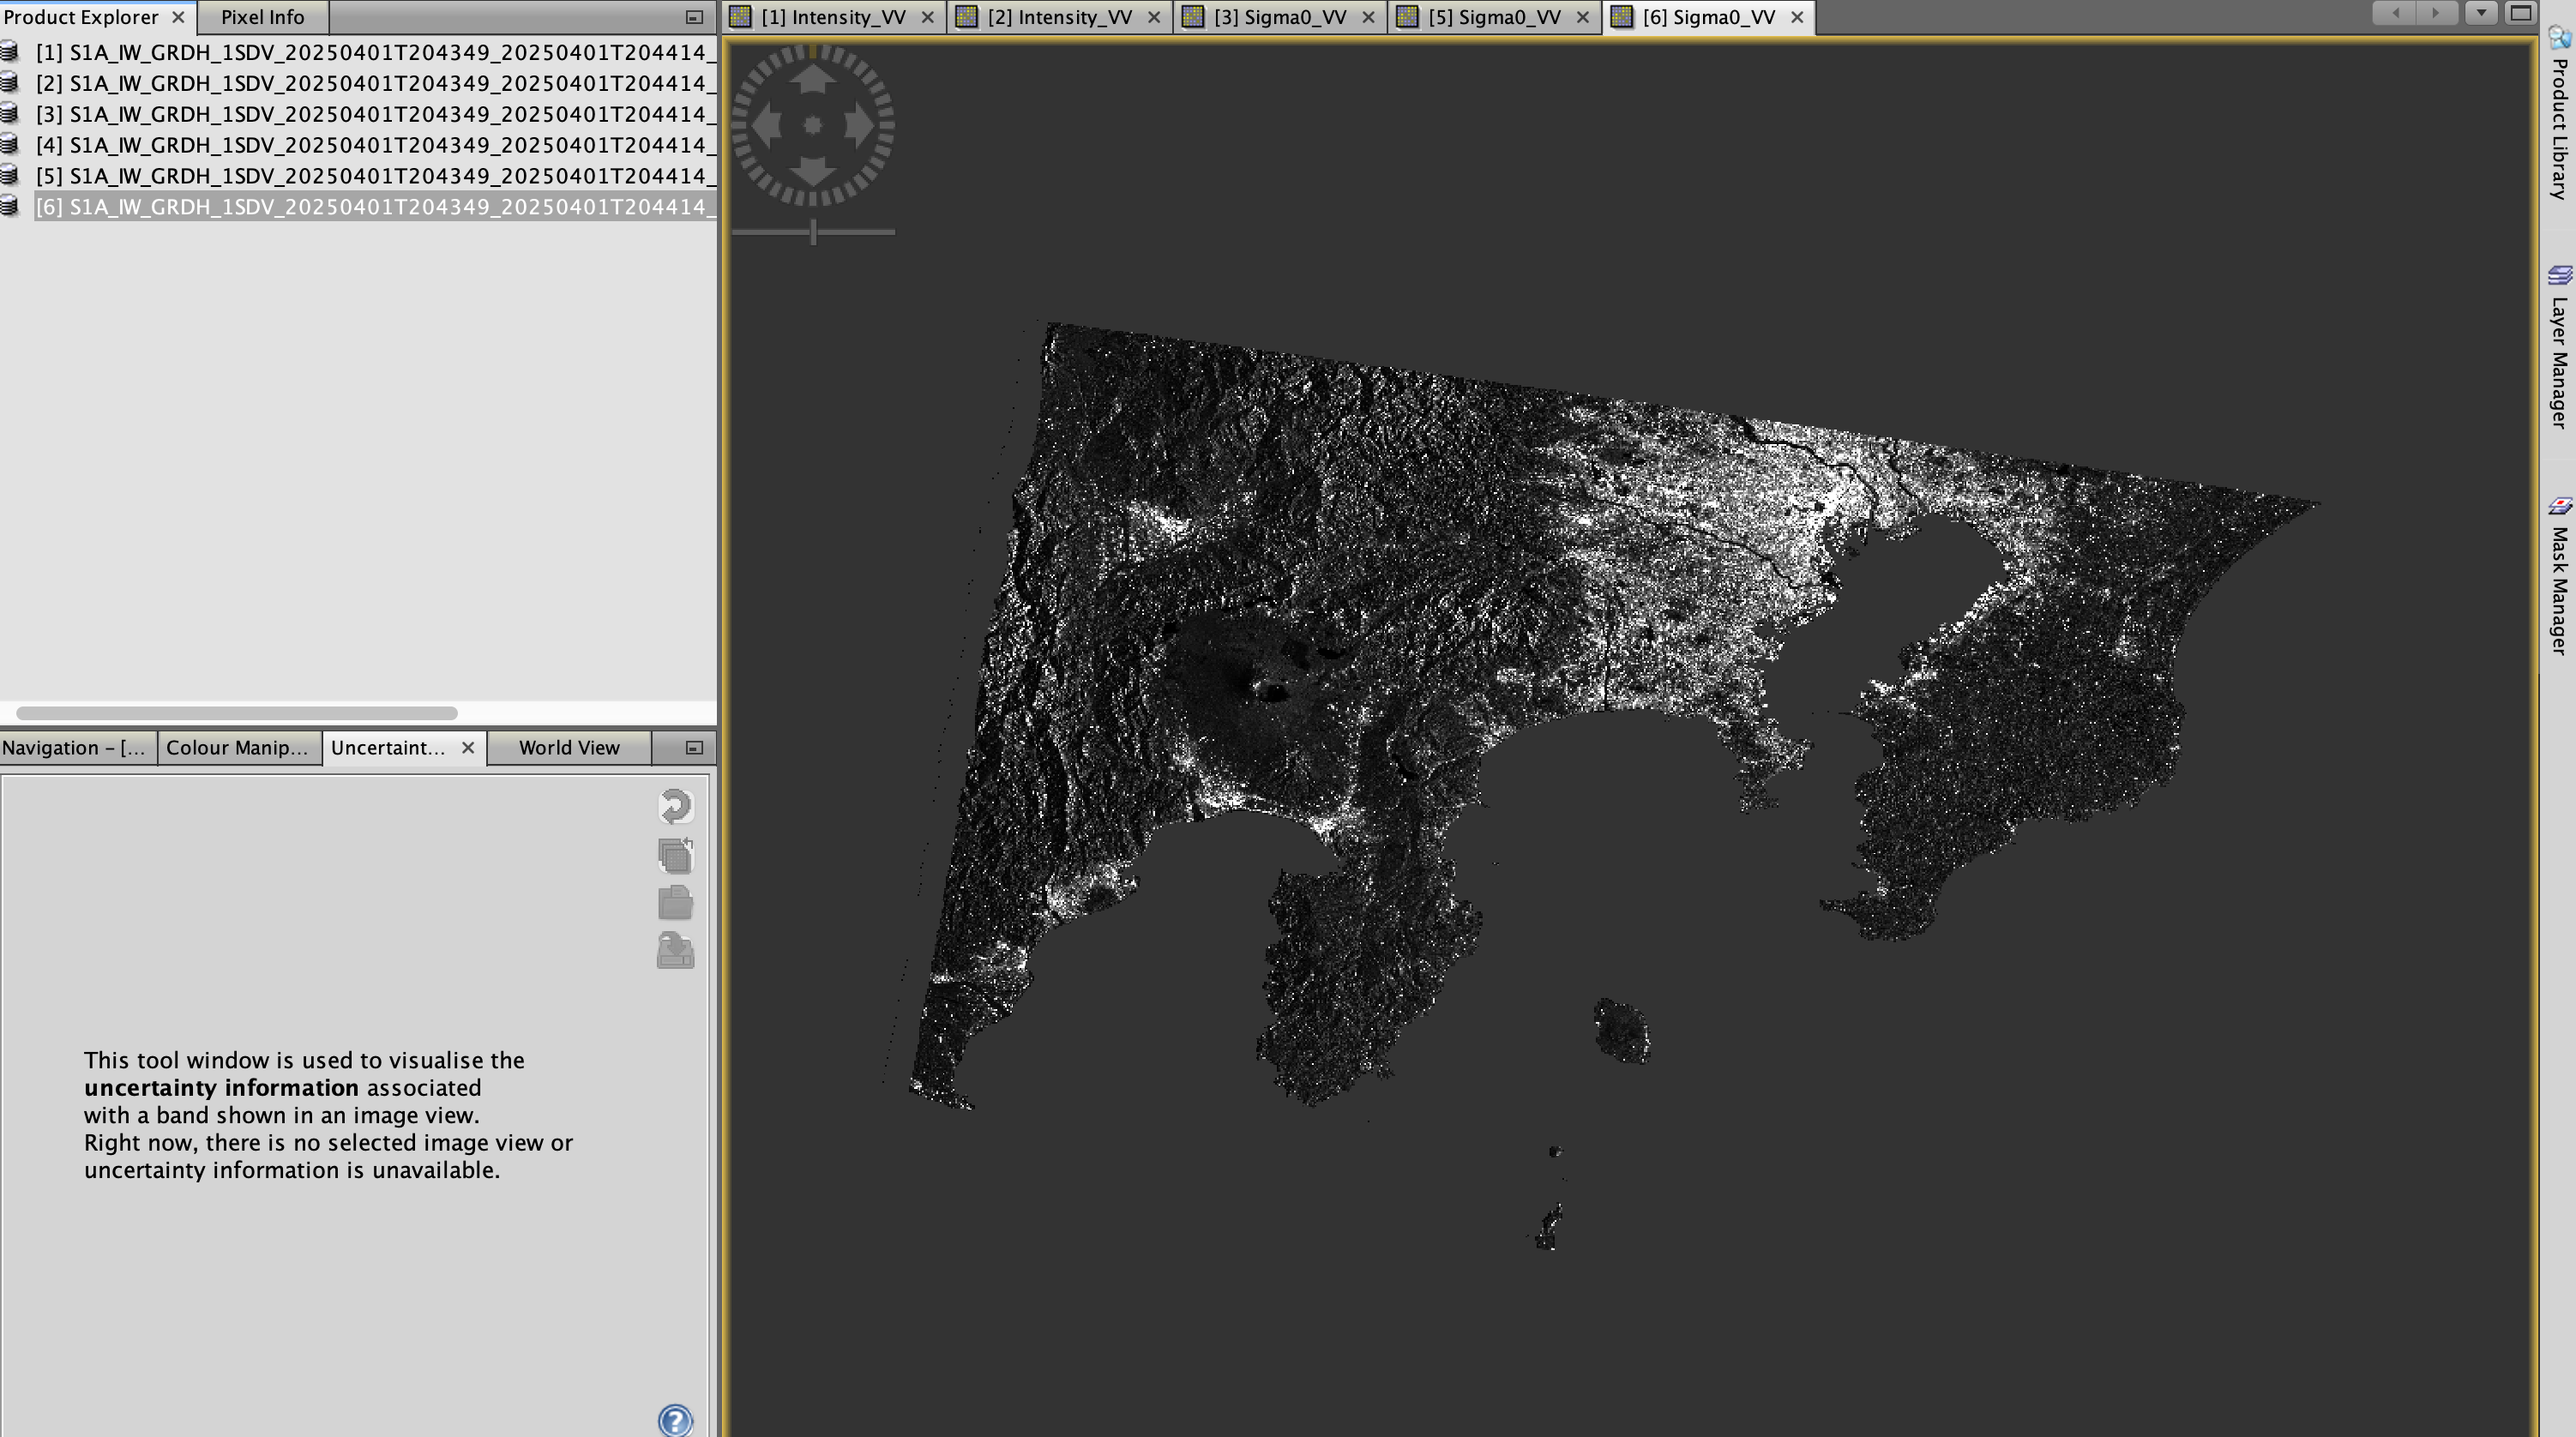Pan the image right with navigation arrow
This screenshot has height=1437, width=2576.
point(859,126)
